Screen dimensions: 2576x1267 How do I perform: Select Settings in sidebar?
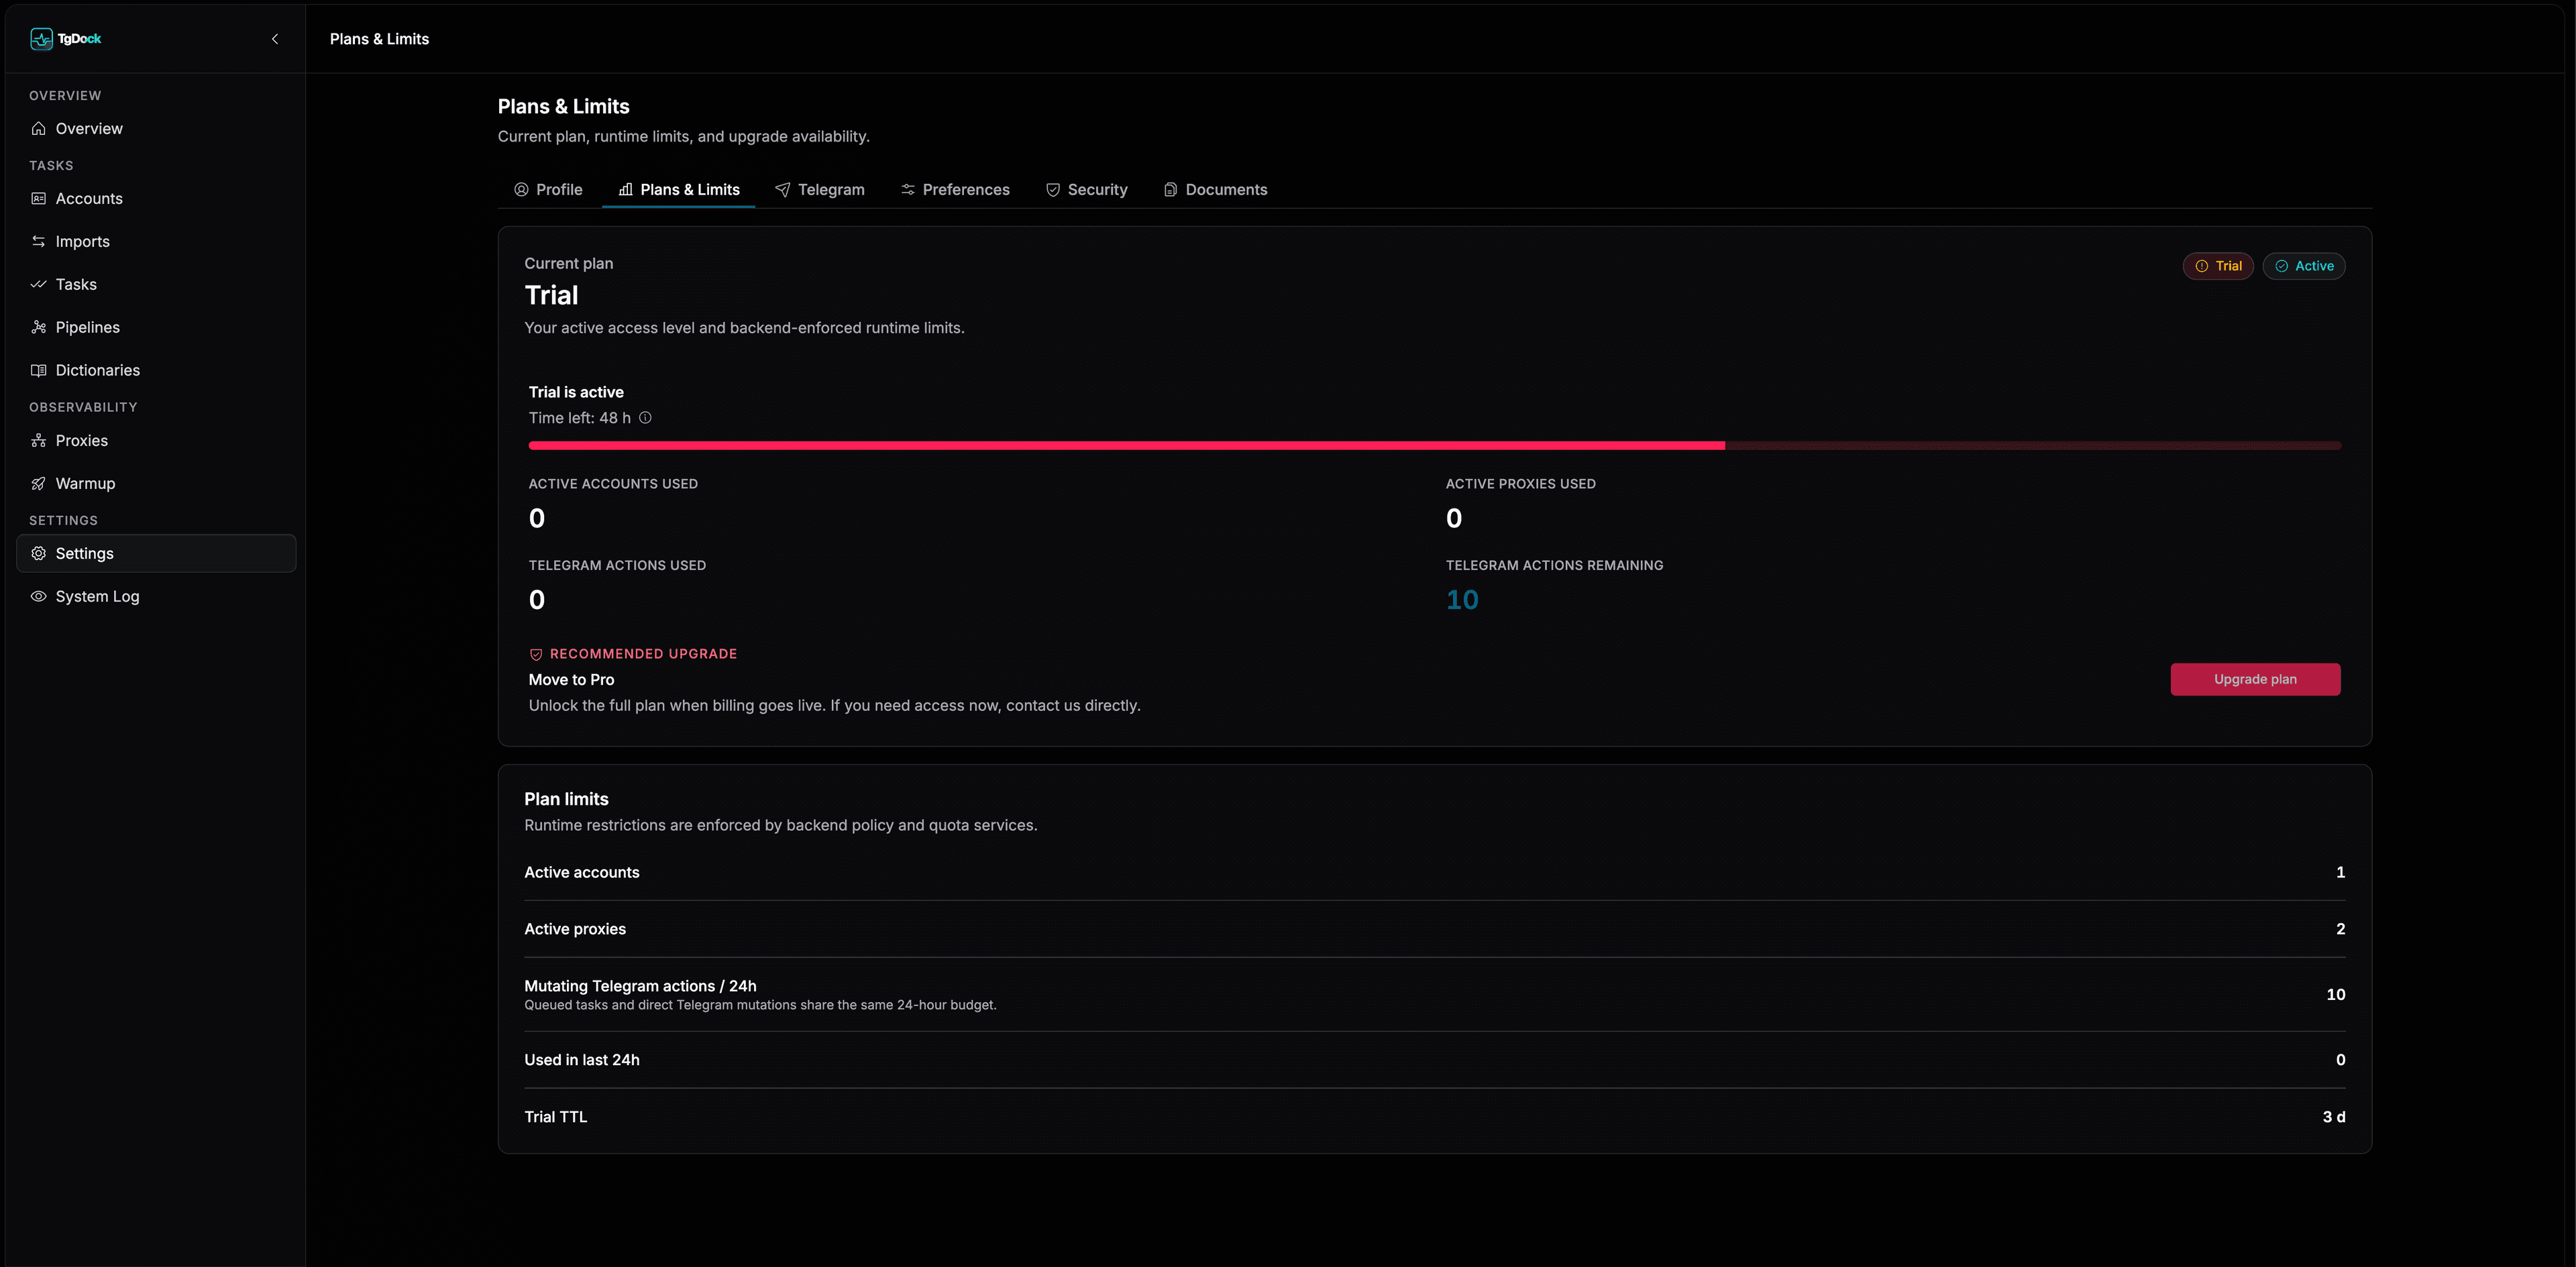pyautogui.click(x=156, y=553)
